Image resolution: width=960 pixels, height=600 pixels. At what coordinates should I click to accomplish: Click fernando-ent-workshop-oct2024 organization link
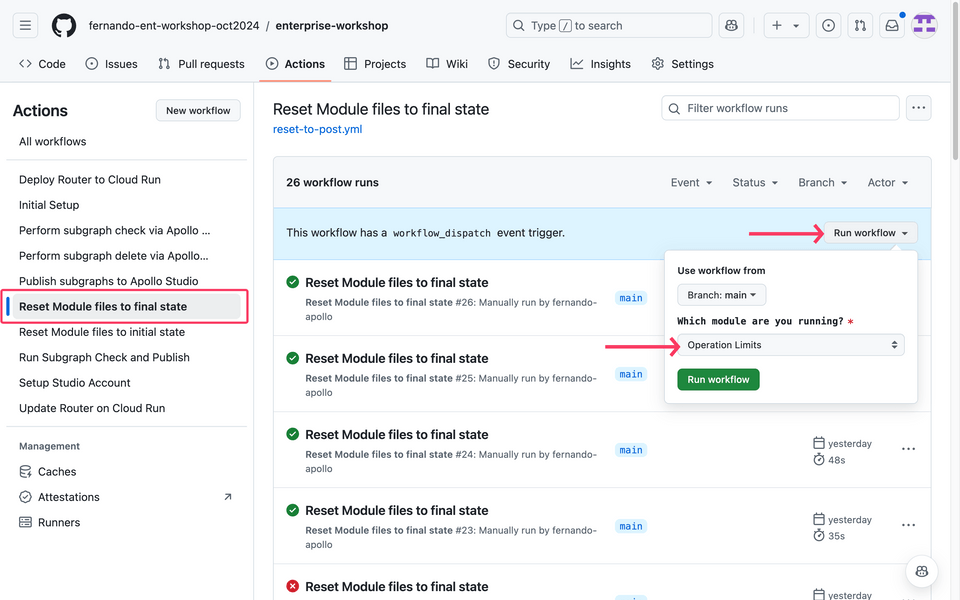(174, 26)
